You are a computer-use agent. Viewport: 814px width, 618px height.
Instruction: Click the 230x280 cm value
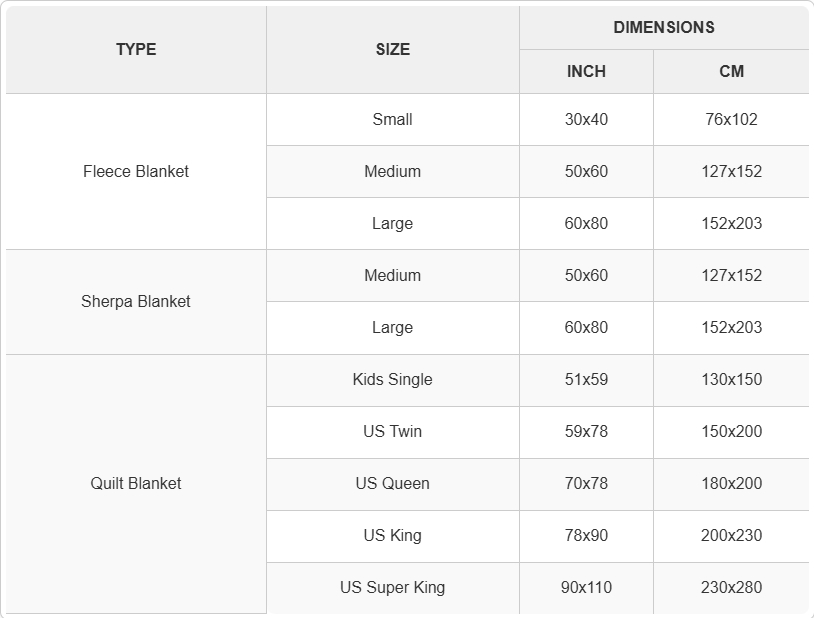point(731,588)
